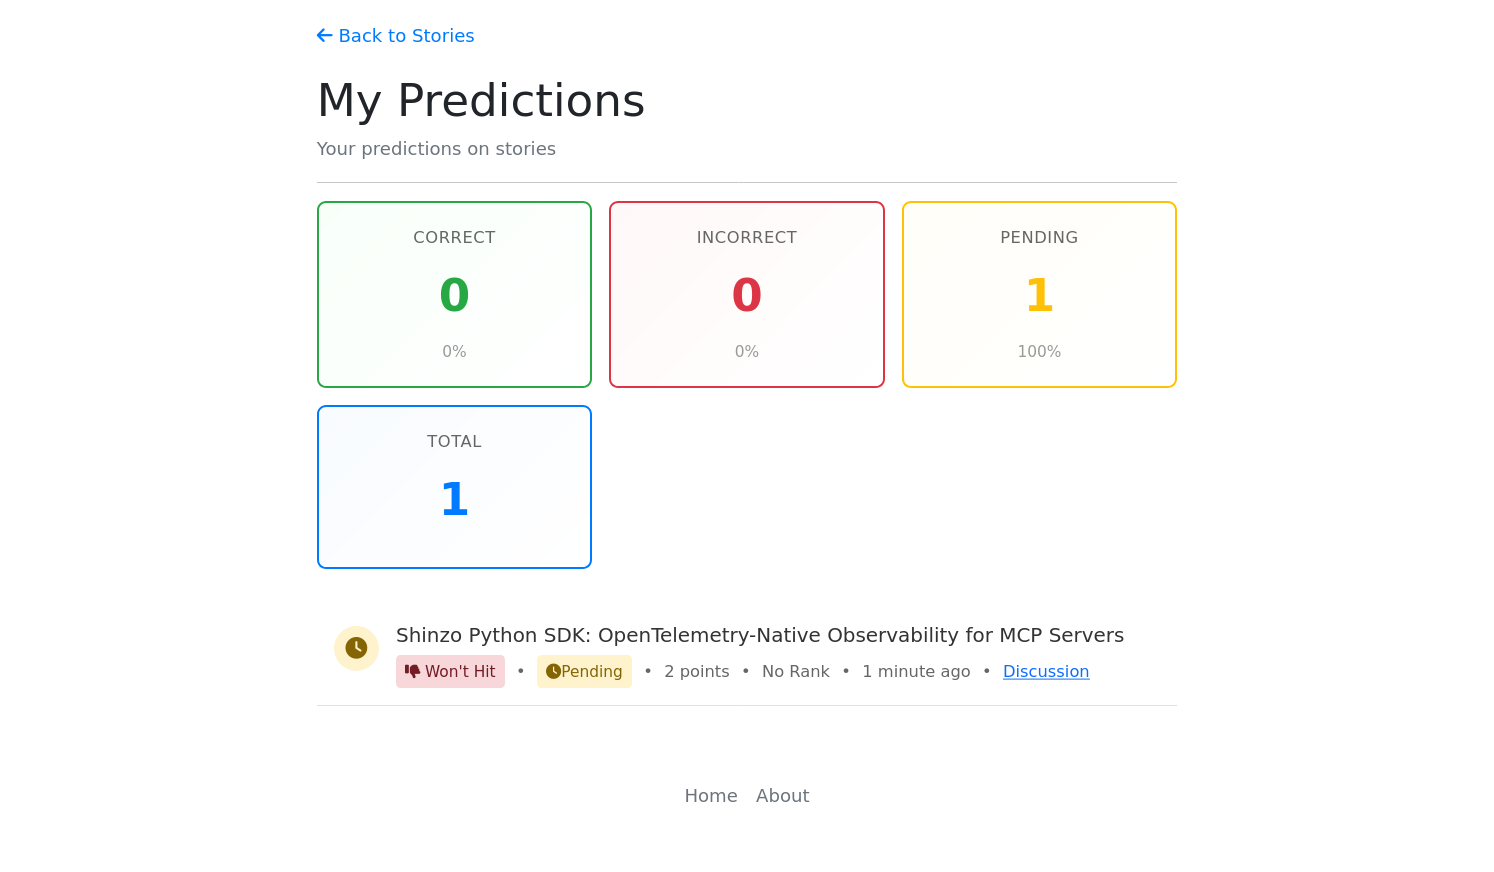Viewport: 1494px width, 872px height.
Task: Click the blue total count number
Action: point(454,499)
